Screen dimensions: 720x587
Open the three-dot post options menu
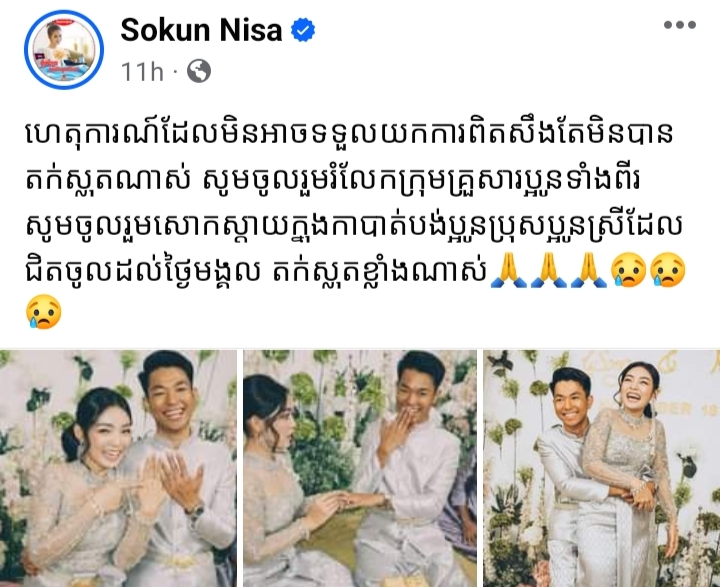pyautogui.click(x=680, y=25)
